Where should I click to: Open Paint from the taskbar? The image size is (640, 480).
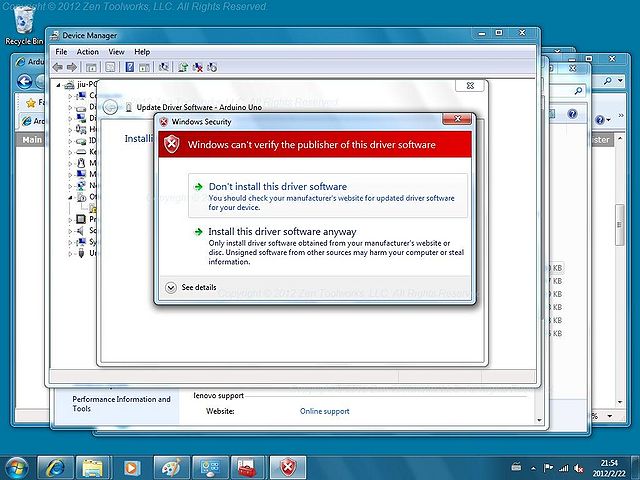pyautogui.click(x=171, y=467)
